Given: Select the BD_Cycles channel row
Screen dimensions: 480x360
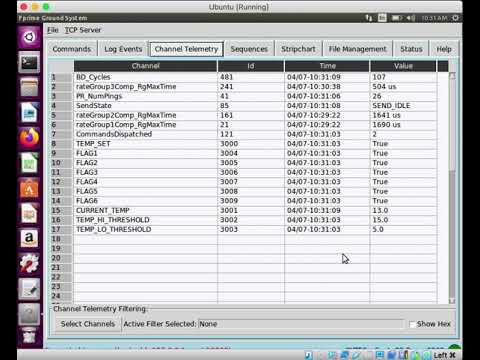Looking at the screenshot, I should pyautogui.click(x=255, y=77).
